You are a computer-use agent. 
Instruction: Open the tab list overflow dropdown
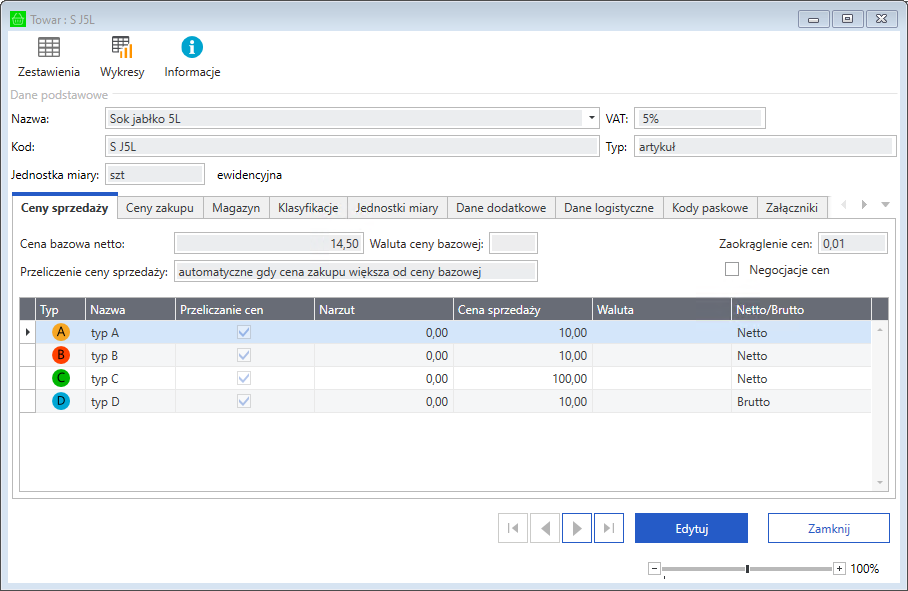[x=885, y=205]
